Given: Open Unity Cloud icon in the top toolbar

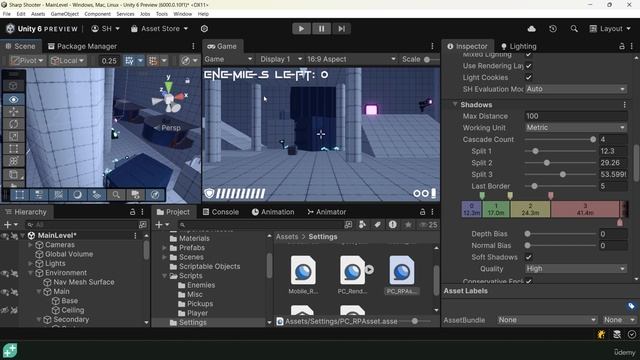Looking at the screenshot, I should pos(531,29).
